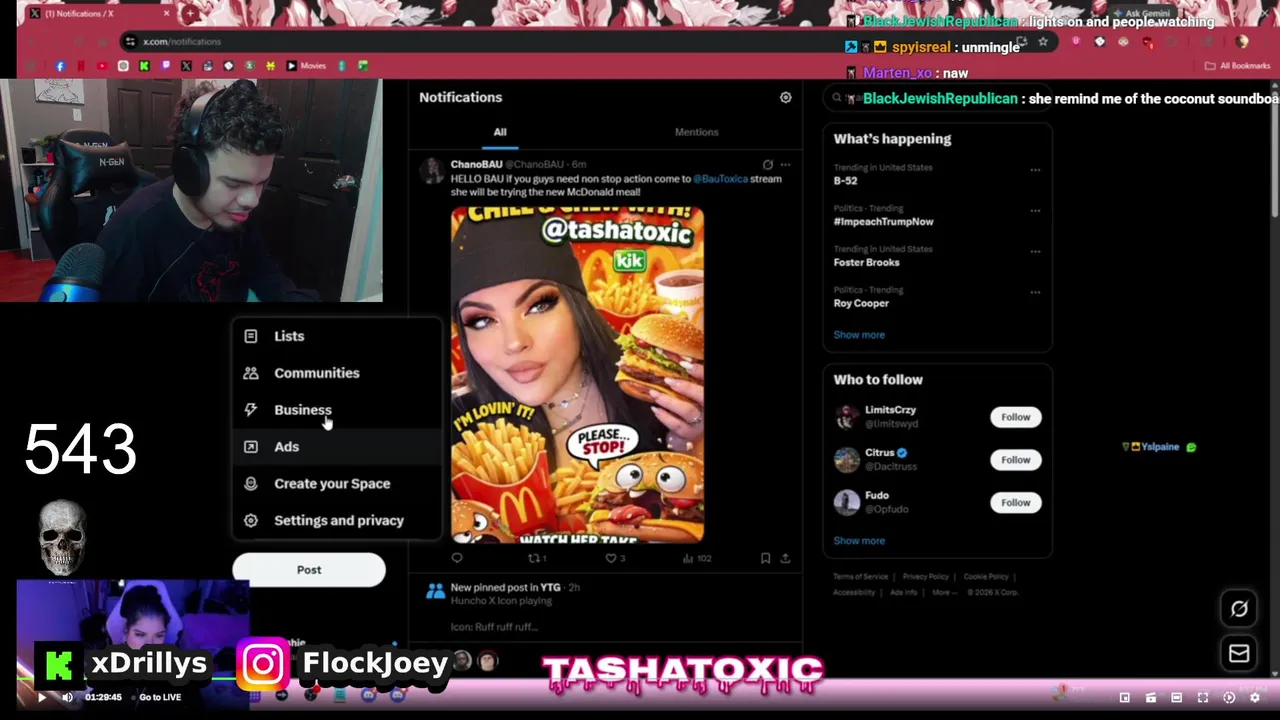The image size is (1280, 720).
Task: Share ChanoBAU's post
Action: point(785,558)
